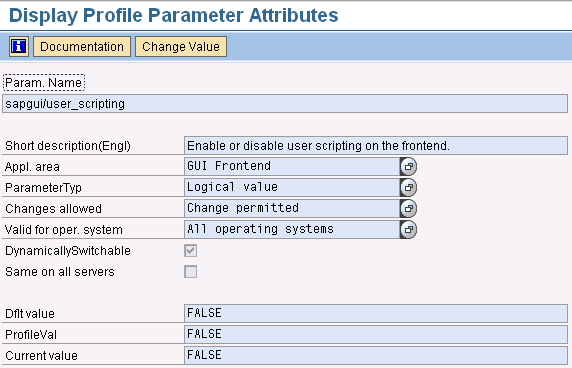572x368 pixels.
Task: Toggle the DynamicallySwitchable checkbox
Action: 191,251
